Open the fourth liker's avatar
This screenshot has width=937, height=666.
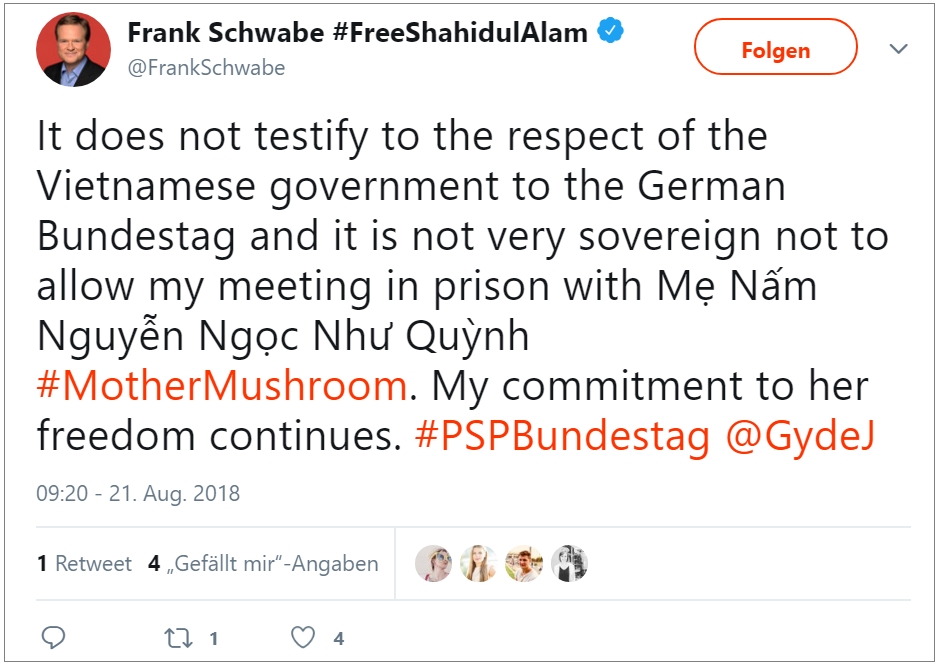point(567,564)
